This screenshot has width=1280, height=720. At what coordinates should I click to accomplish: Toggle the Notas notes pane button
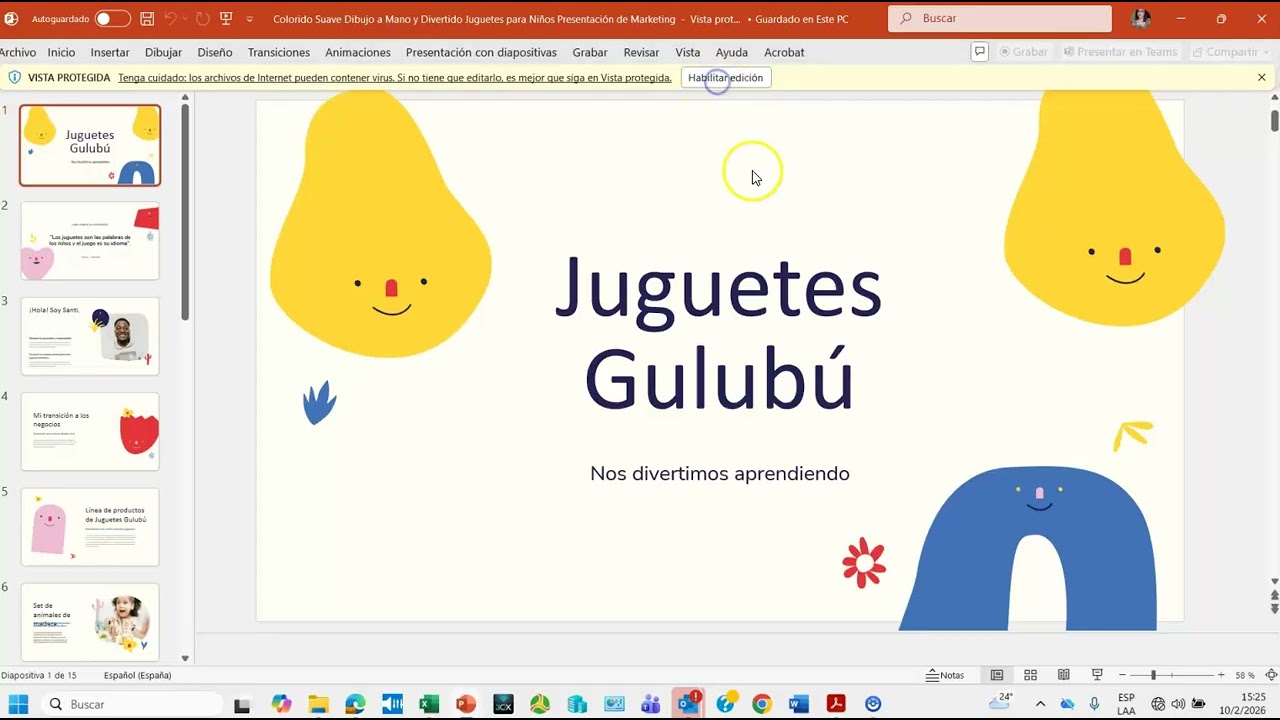point(945,675)
